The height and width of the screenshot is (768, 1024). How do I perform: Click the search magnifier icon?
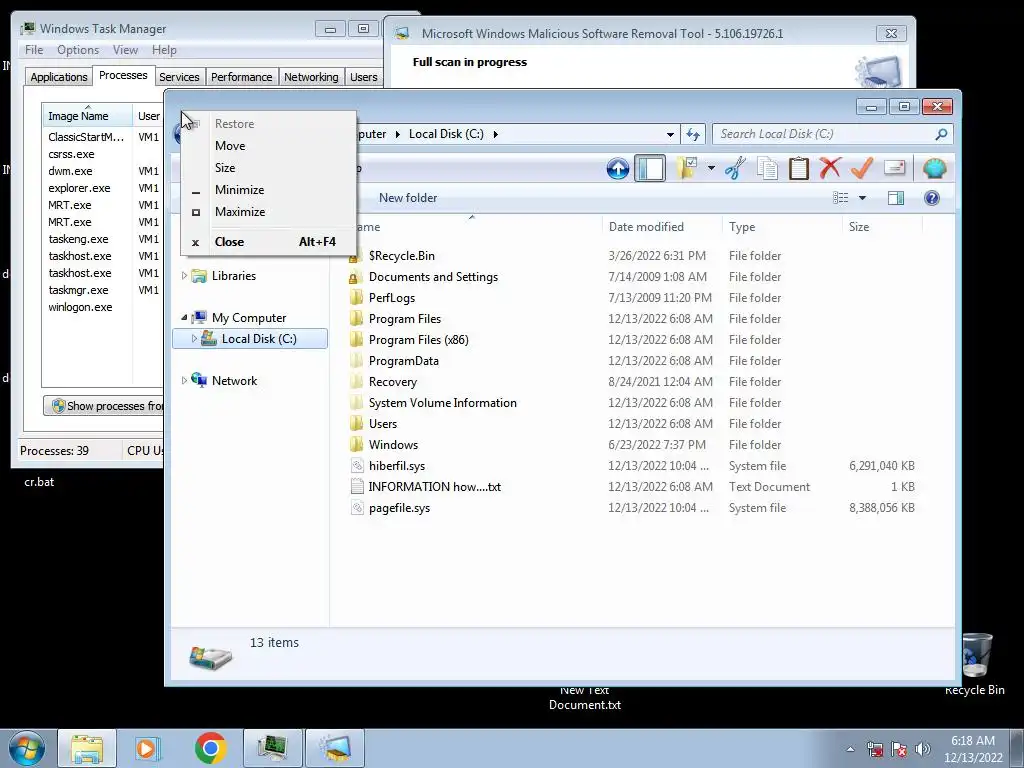click(941, 134)
